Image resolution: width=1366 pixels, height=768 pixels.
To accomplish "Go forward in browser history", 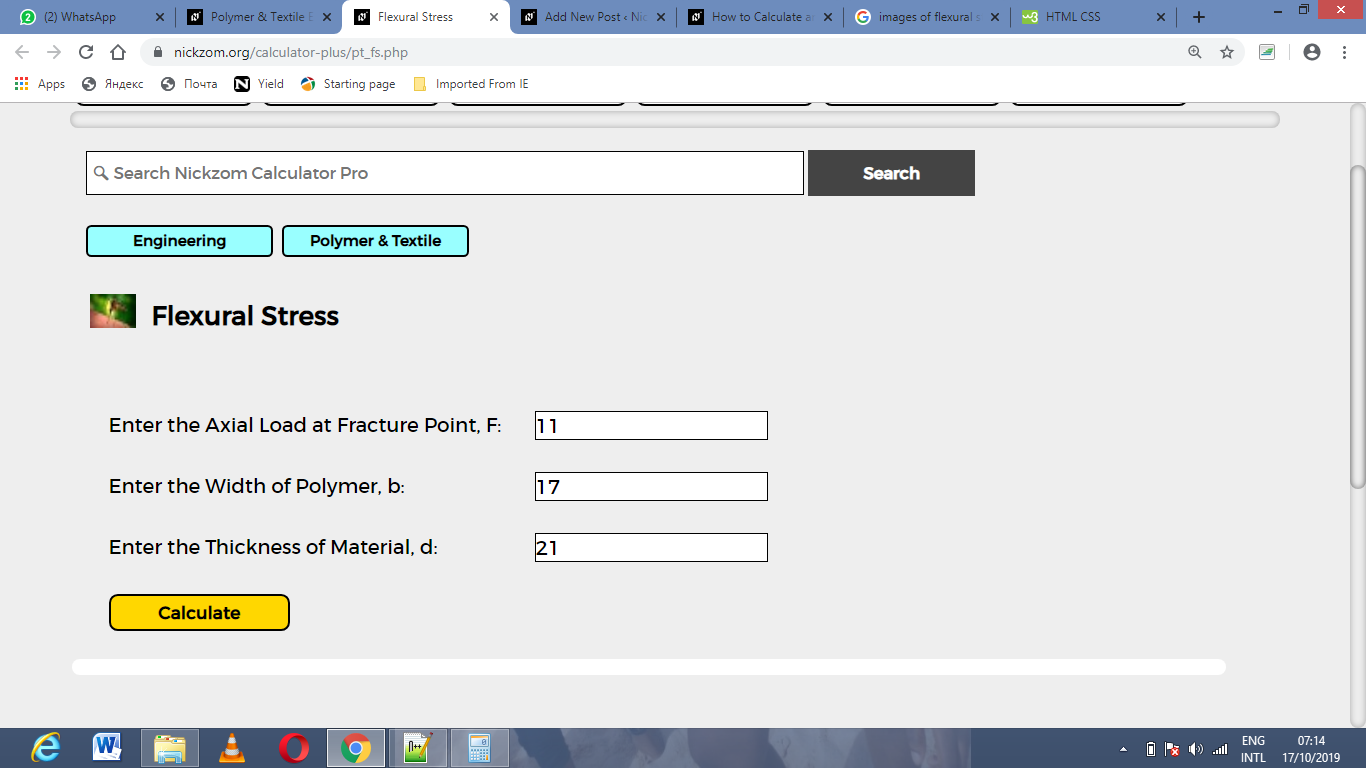I will click(x=54, y=52).
